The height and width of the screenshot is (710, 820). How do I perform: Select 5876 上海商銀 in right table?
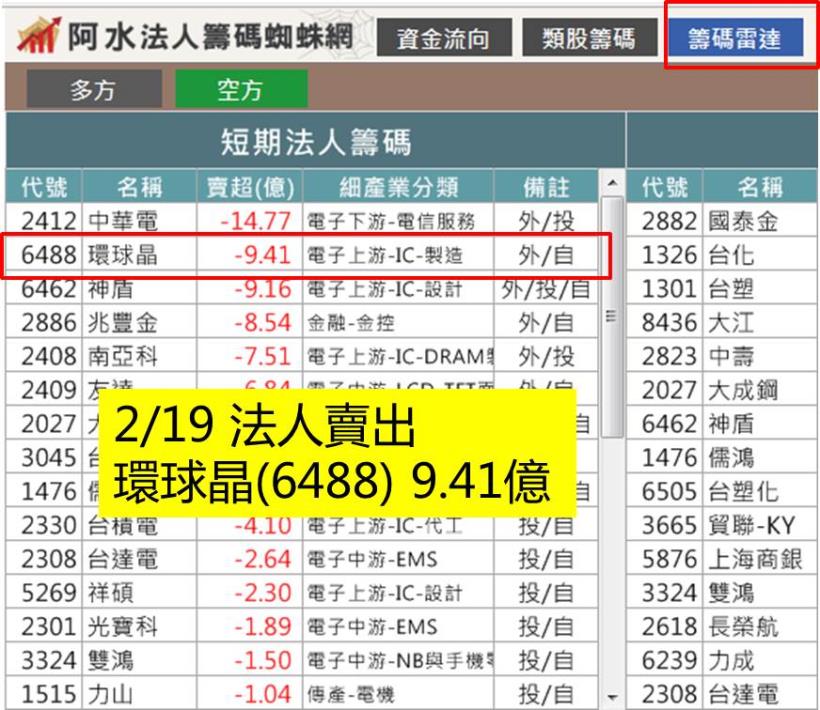point(722,559)
